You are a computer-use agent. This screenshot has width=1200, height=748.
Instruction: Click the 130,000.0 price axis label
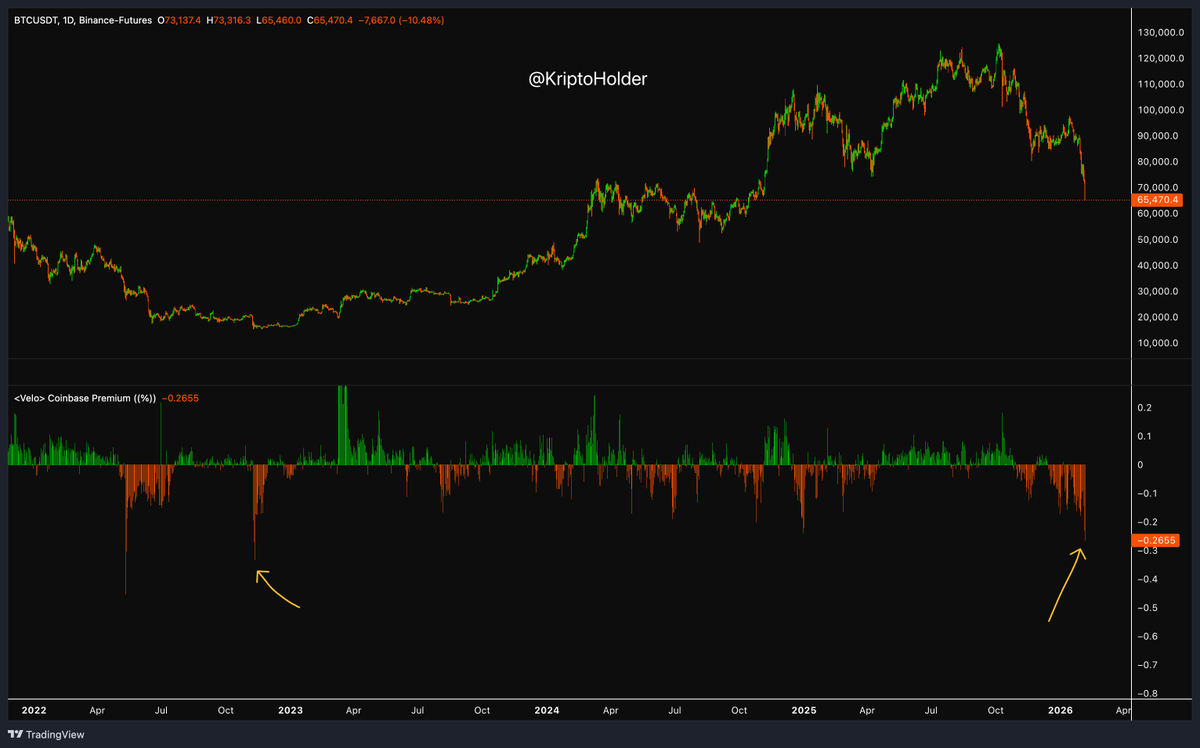click(1159, 32)
